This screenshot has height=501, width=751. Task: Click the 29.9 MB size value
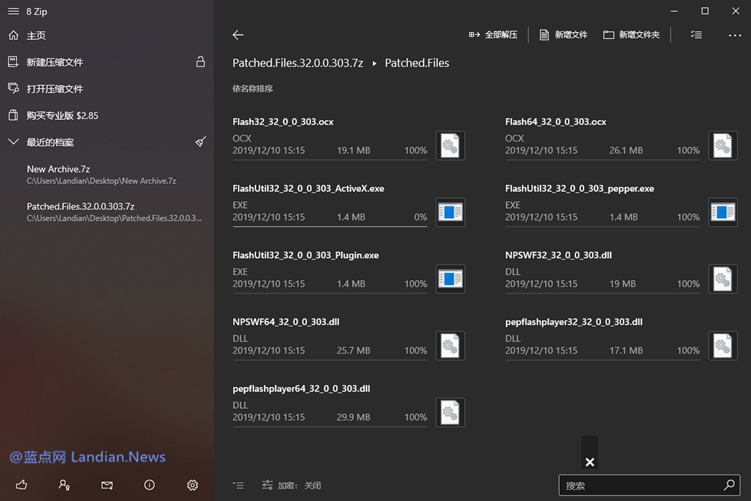click(353, 417)
